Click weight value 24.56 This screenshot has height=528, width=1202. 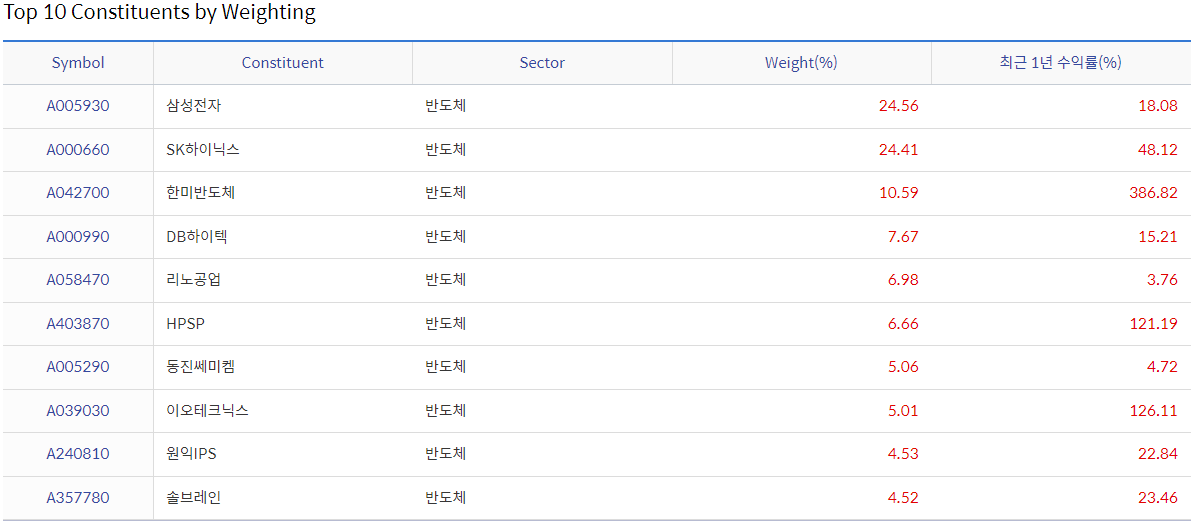[x=898, y=106]
